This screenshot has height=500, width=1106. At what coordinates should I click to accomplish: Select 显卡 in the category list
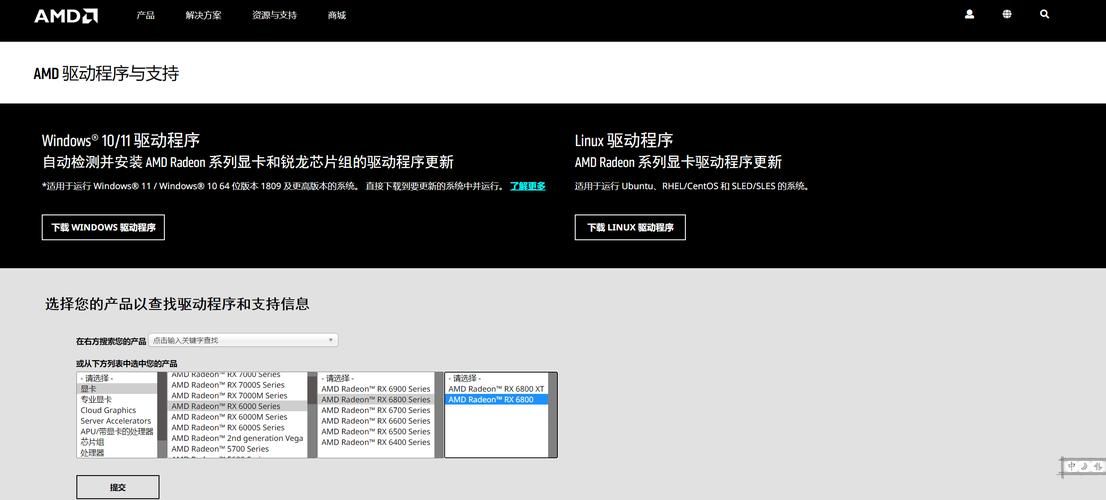point(117,389)
